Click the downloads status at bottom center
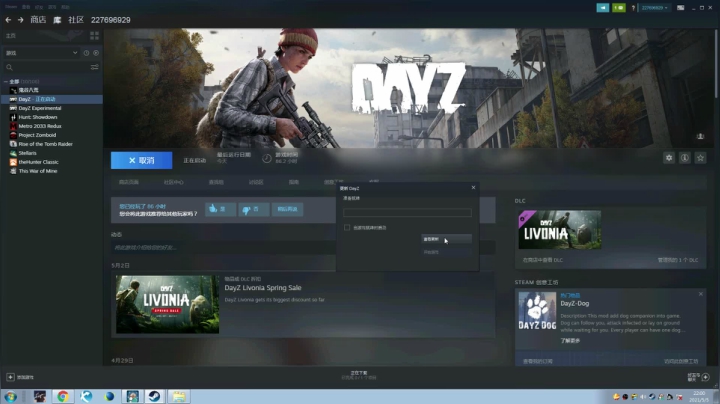The image size is (720, 404). pos(359,376)
